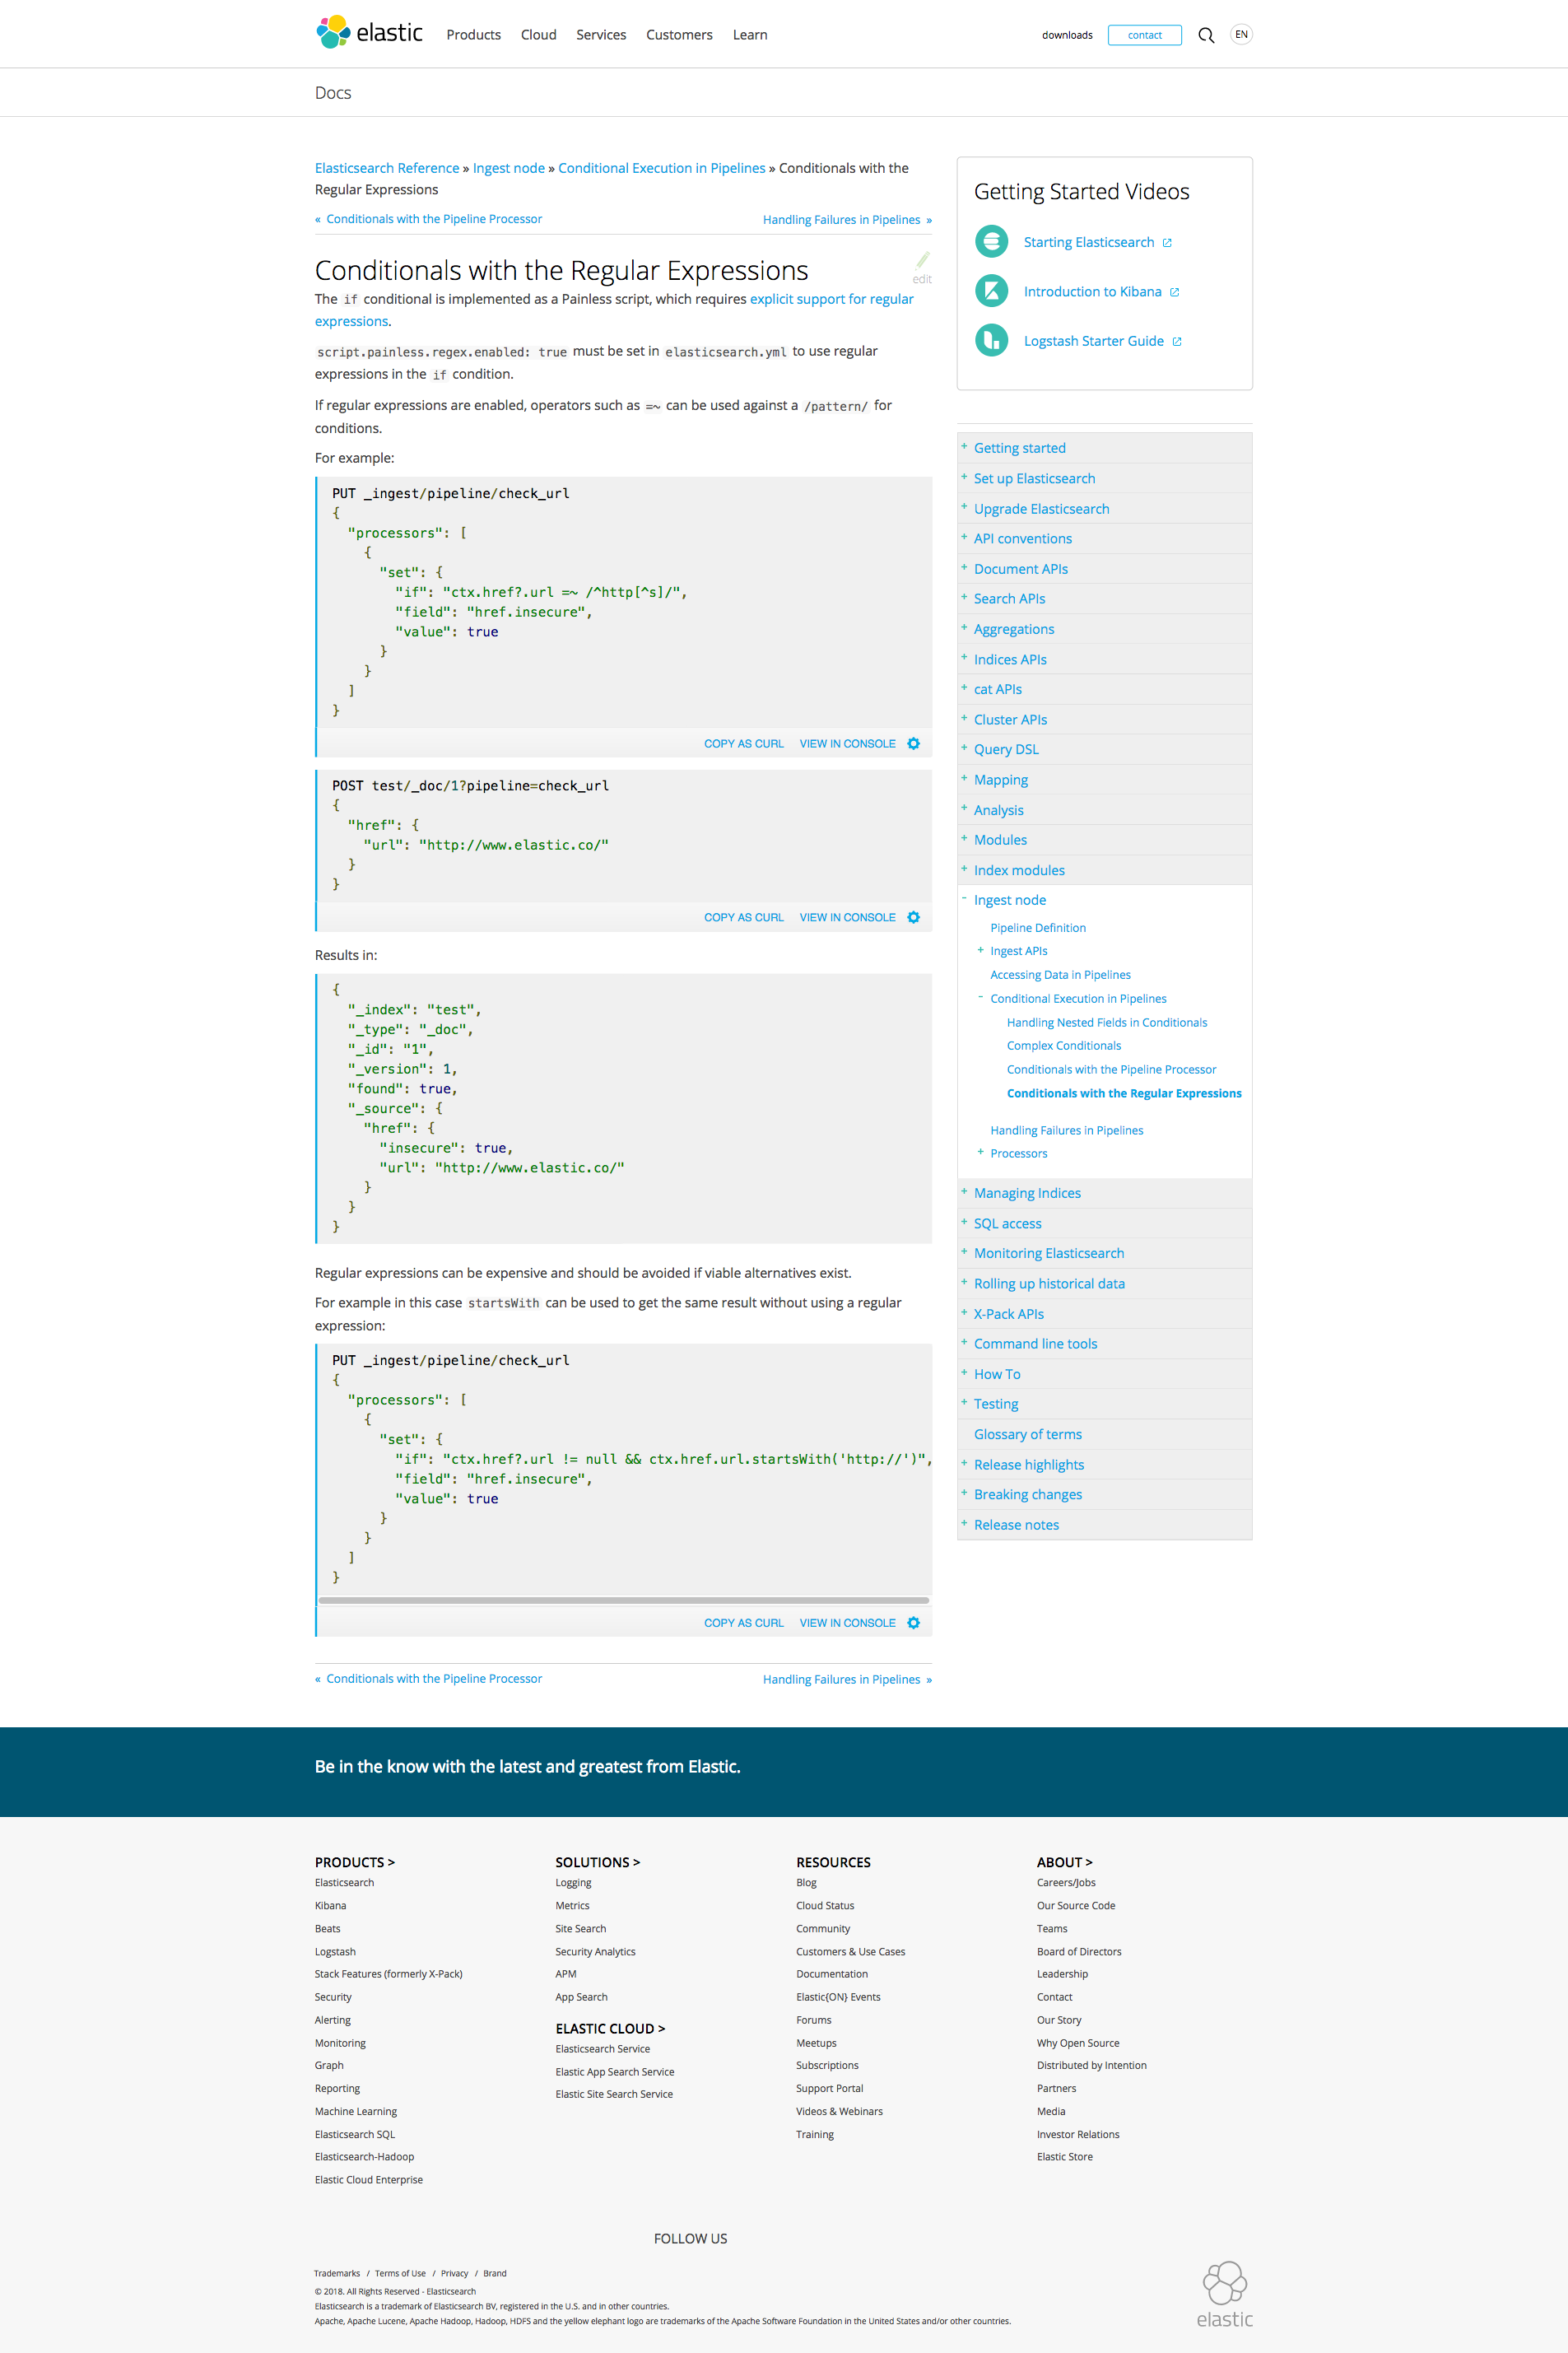Open the search magnifier icon
Image resolution: width=1568 pixels, height=2353 pixels.
point(1206,35)
